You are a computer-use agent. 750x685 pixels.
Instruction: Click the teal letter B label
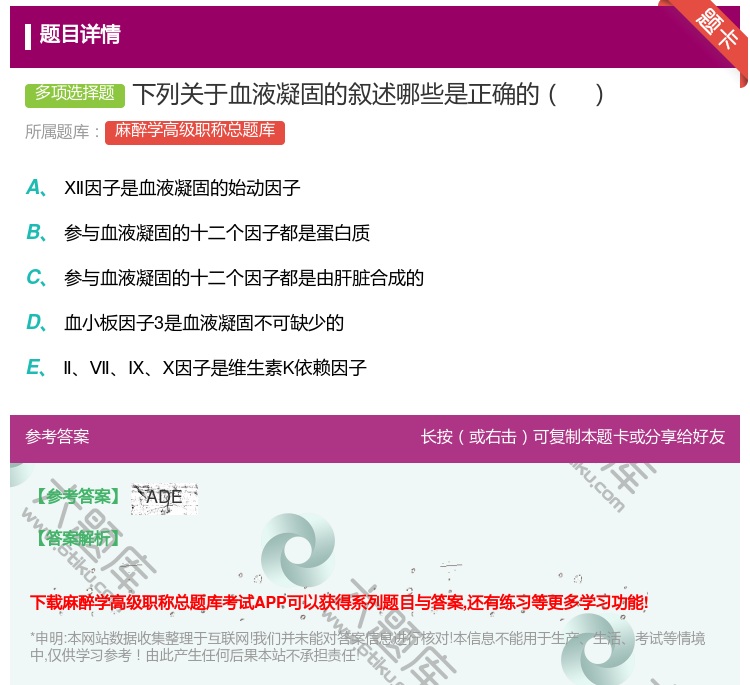pos(35,232)
